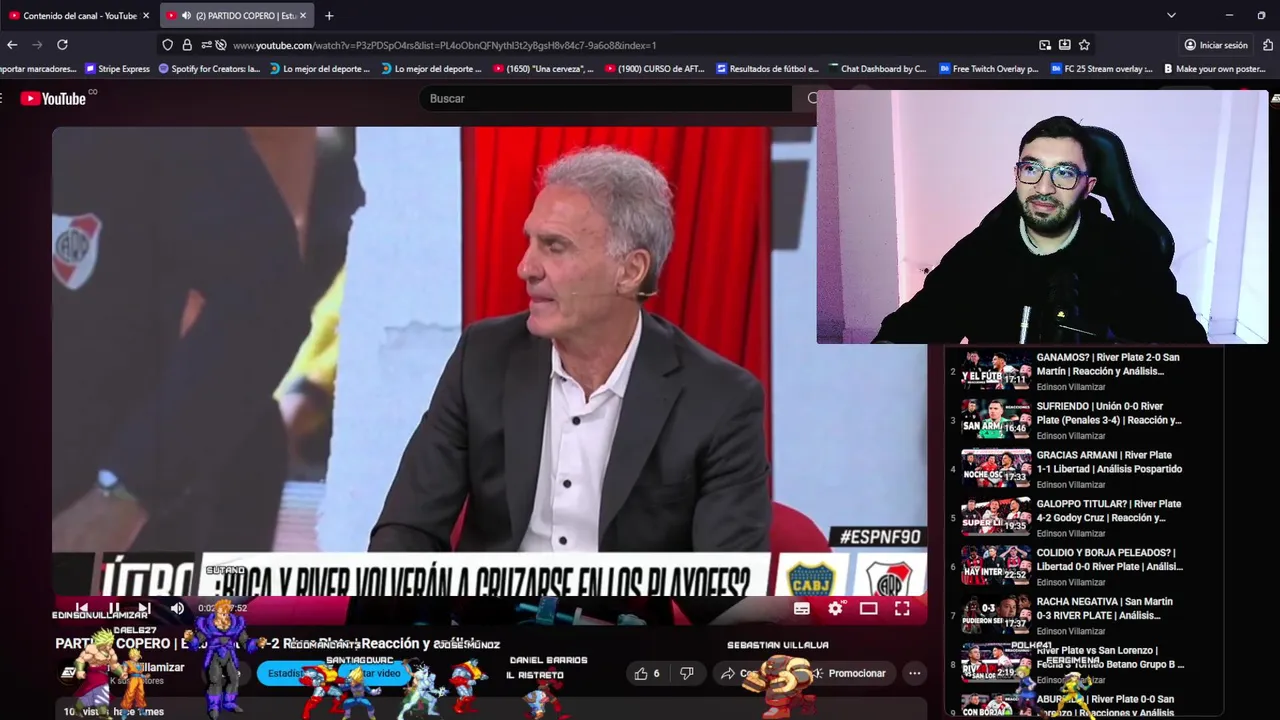Open the 'Make your own poster' bookmark

click(1214, 69)
